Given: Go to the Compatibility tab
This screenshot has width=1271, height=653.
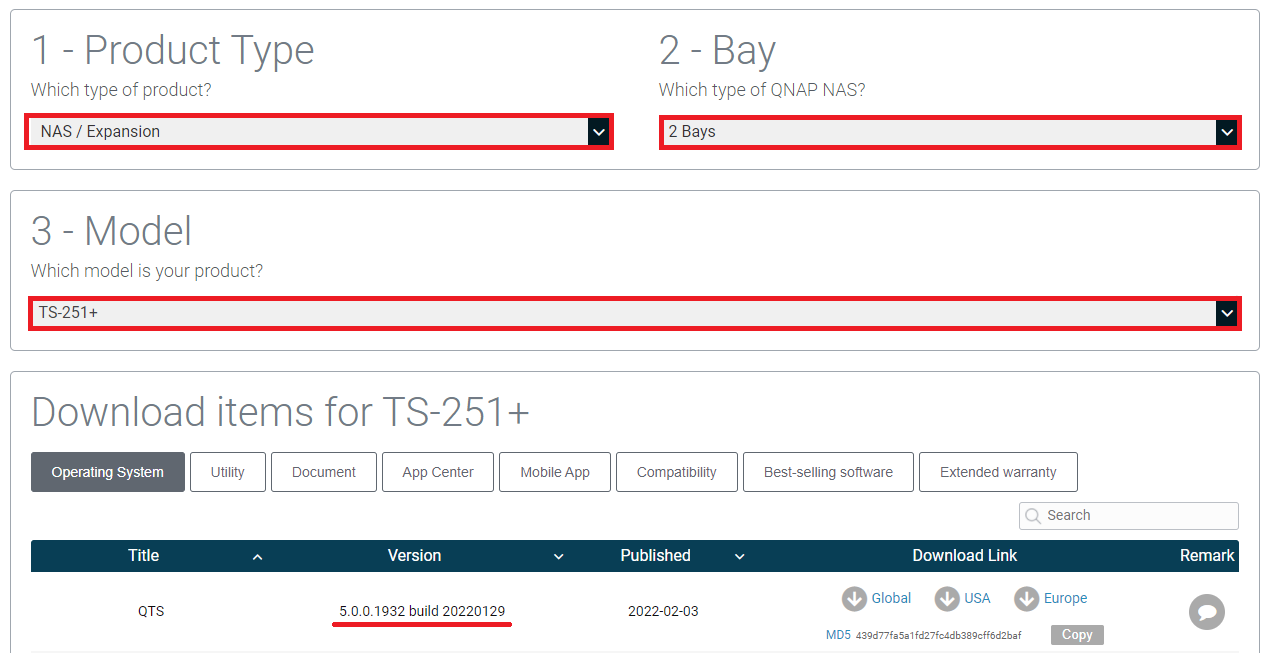Looking at the screenshot, I should [x=676, y=472].
